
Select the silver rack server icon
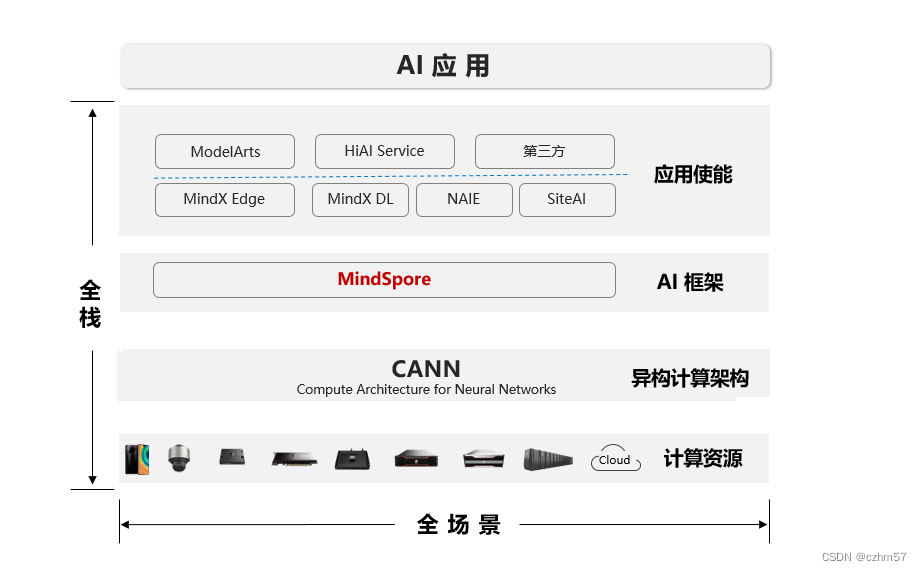coord(483,458)
